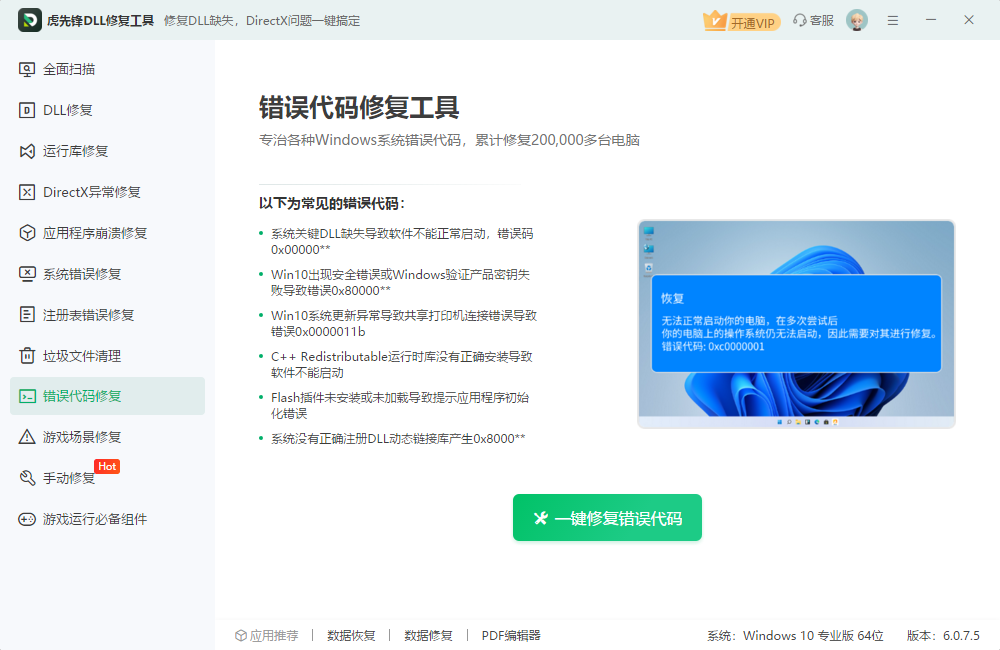Close the application window
The height and width of the screenshot is (650, 1000).
click(969, 20)
